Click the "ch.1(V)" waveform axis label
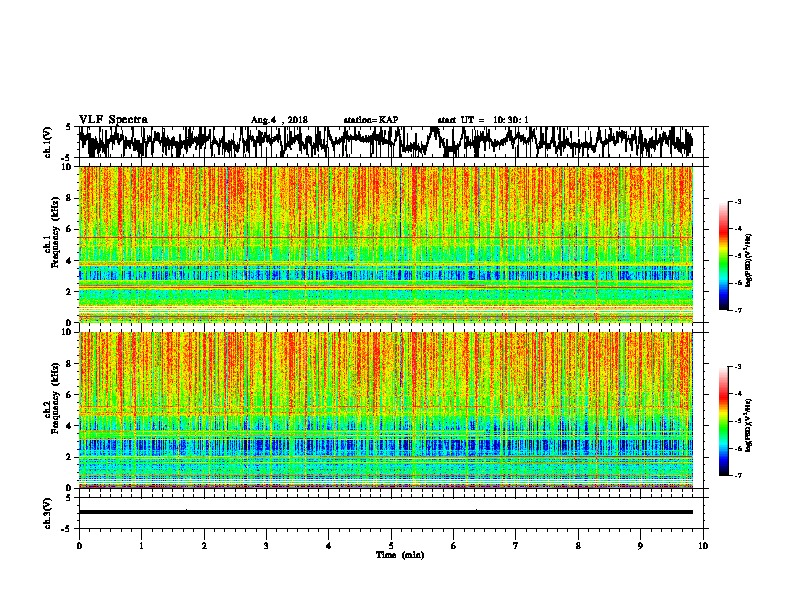This screenshot has width=792, height=612. point(47,142)
